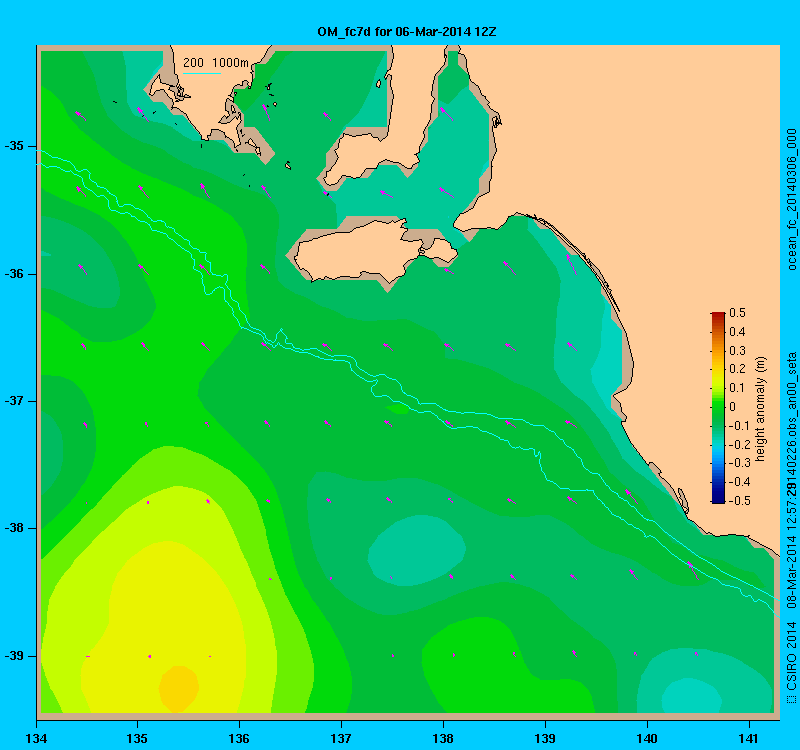Click the longitude label '139'
The width and height of the screenshot is (800, 750).
coord(545,739)
